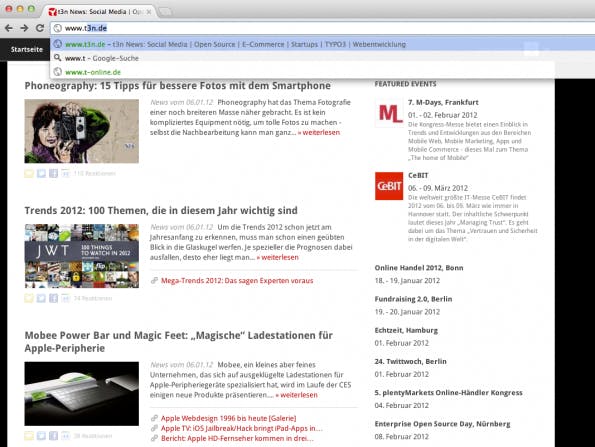Image resolution: width=595 pixels, height=447 pixels.
Task: Click the globe icon beside www.t-online.de suggestion
Action: (x=58, y=72)
